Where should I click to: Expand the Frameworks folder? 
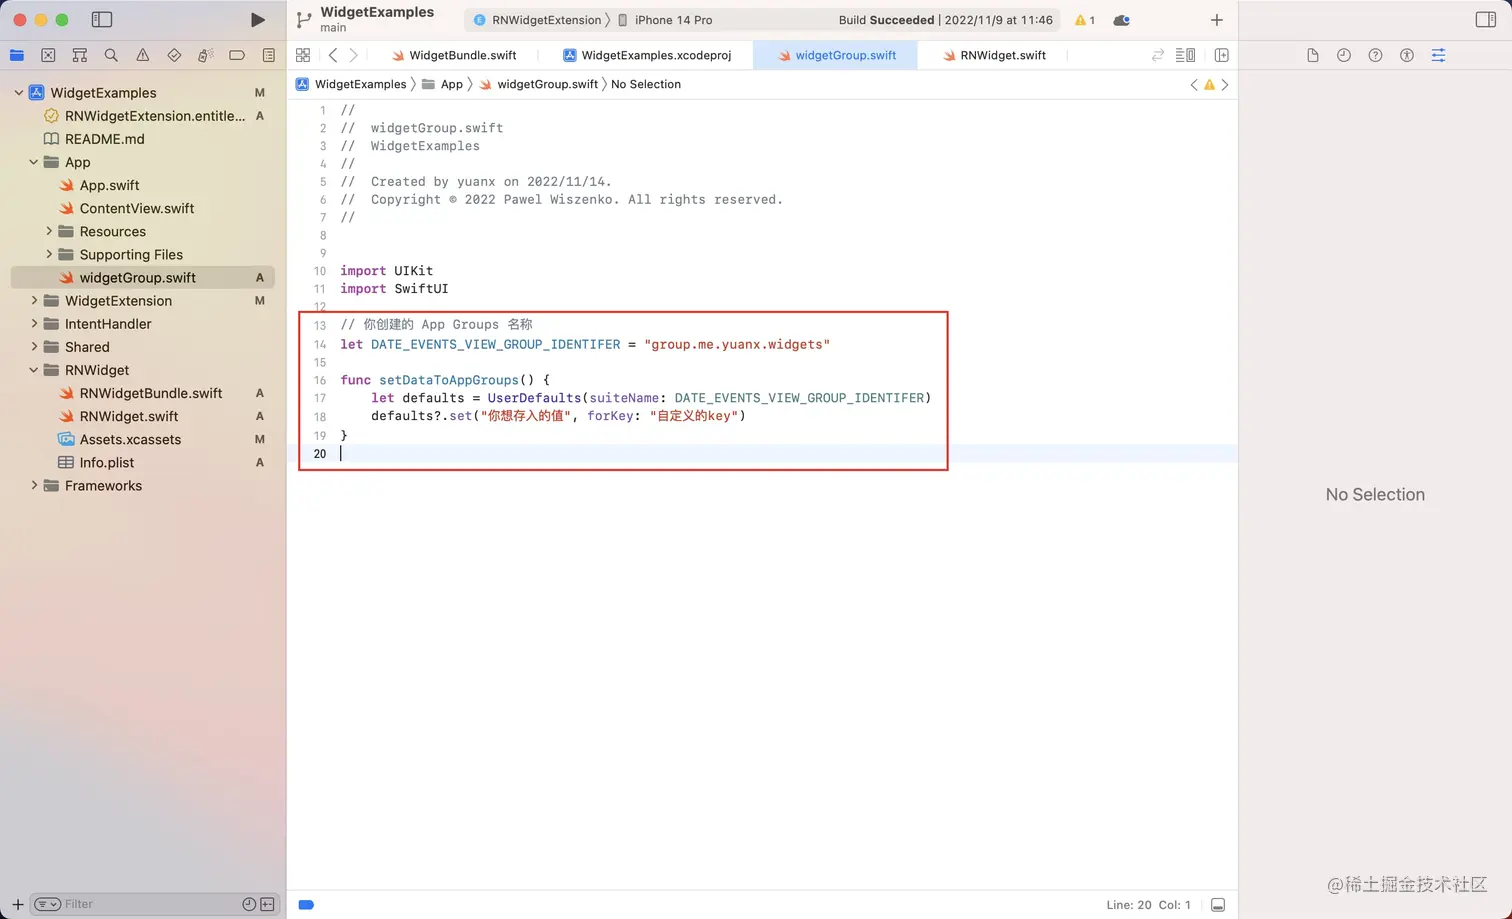[34, 485]
